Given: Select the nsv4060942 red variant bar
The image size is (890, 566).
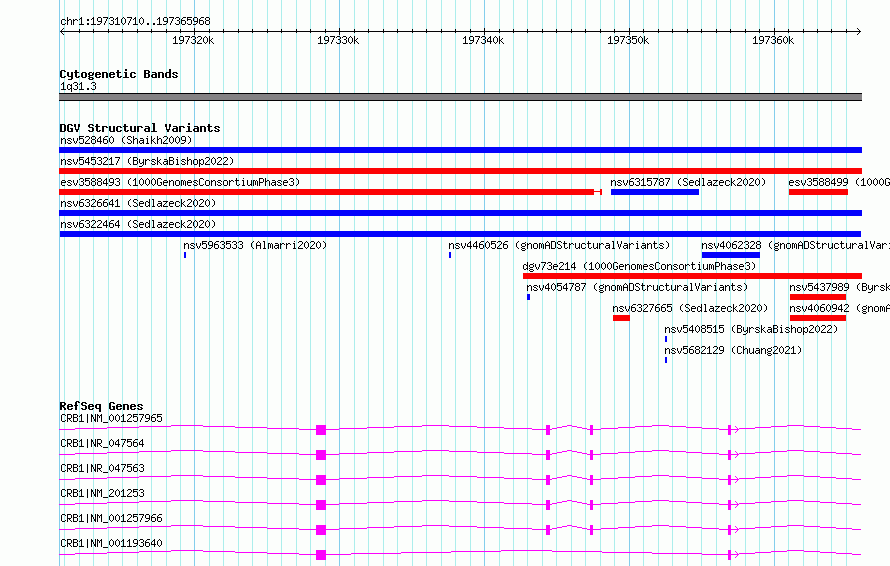Looking at the screenshot, I should [x=818, y=318].
